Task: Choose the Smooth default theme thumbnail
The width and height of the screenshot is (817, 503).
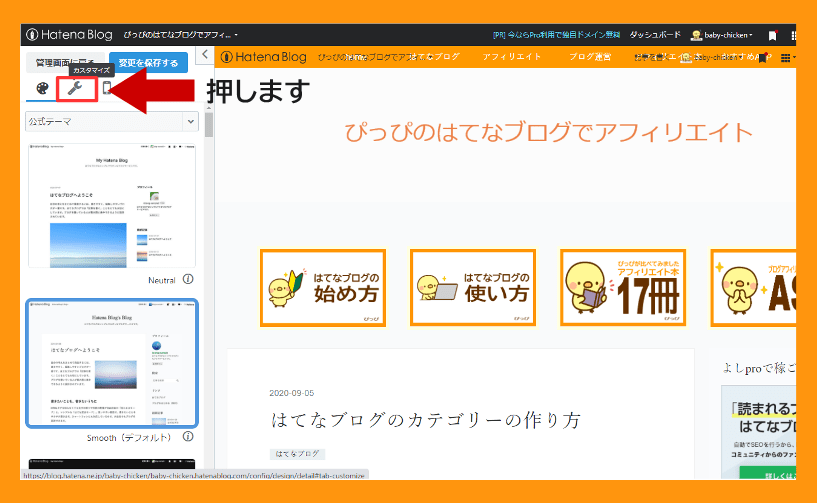Action: tap(112, 363)
